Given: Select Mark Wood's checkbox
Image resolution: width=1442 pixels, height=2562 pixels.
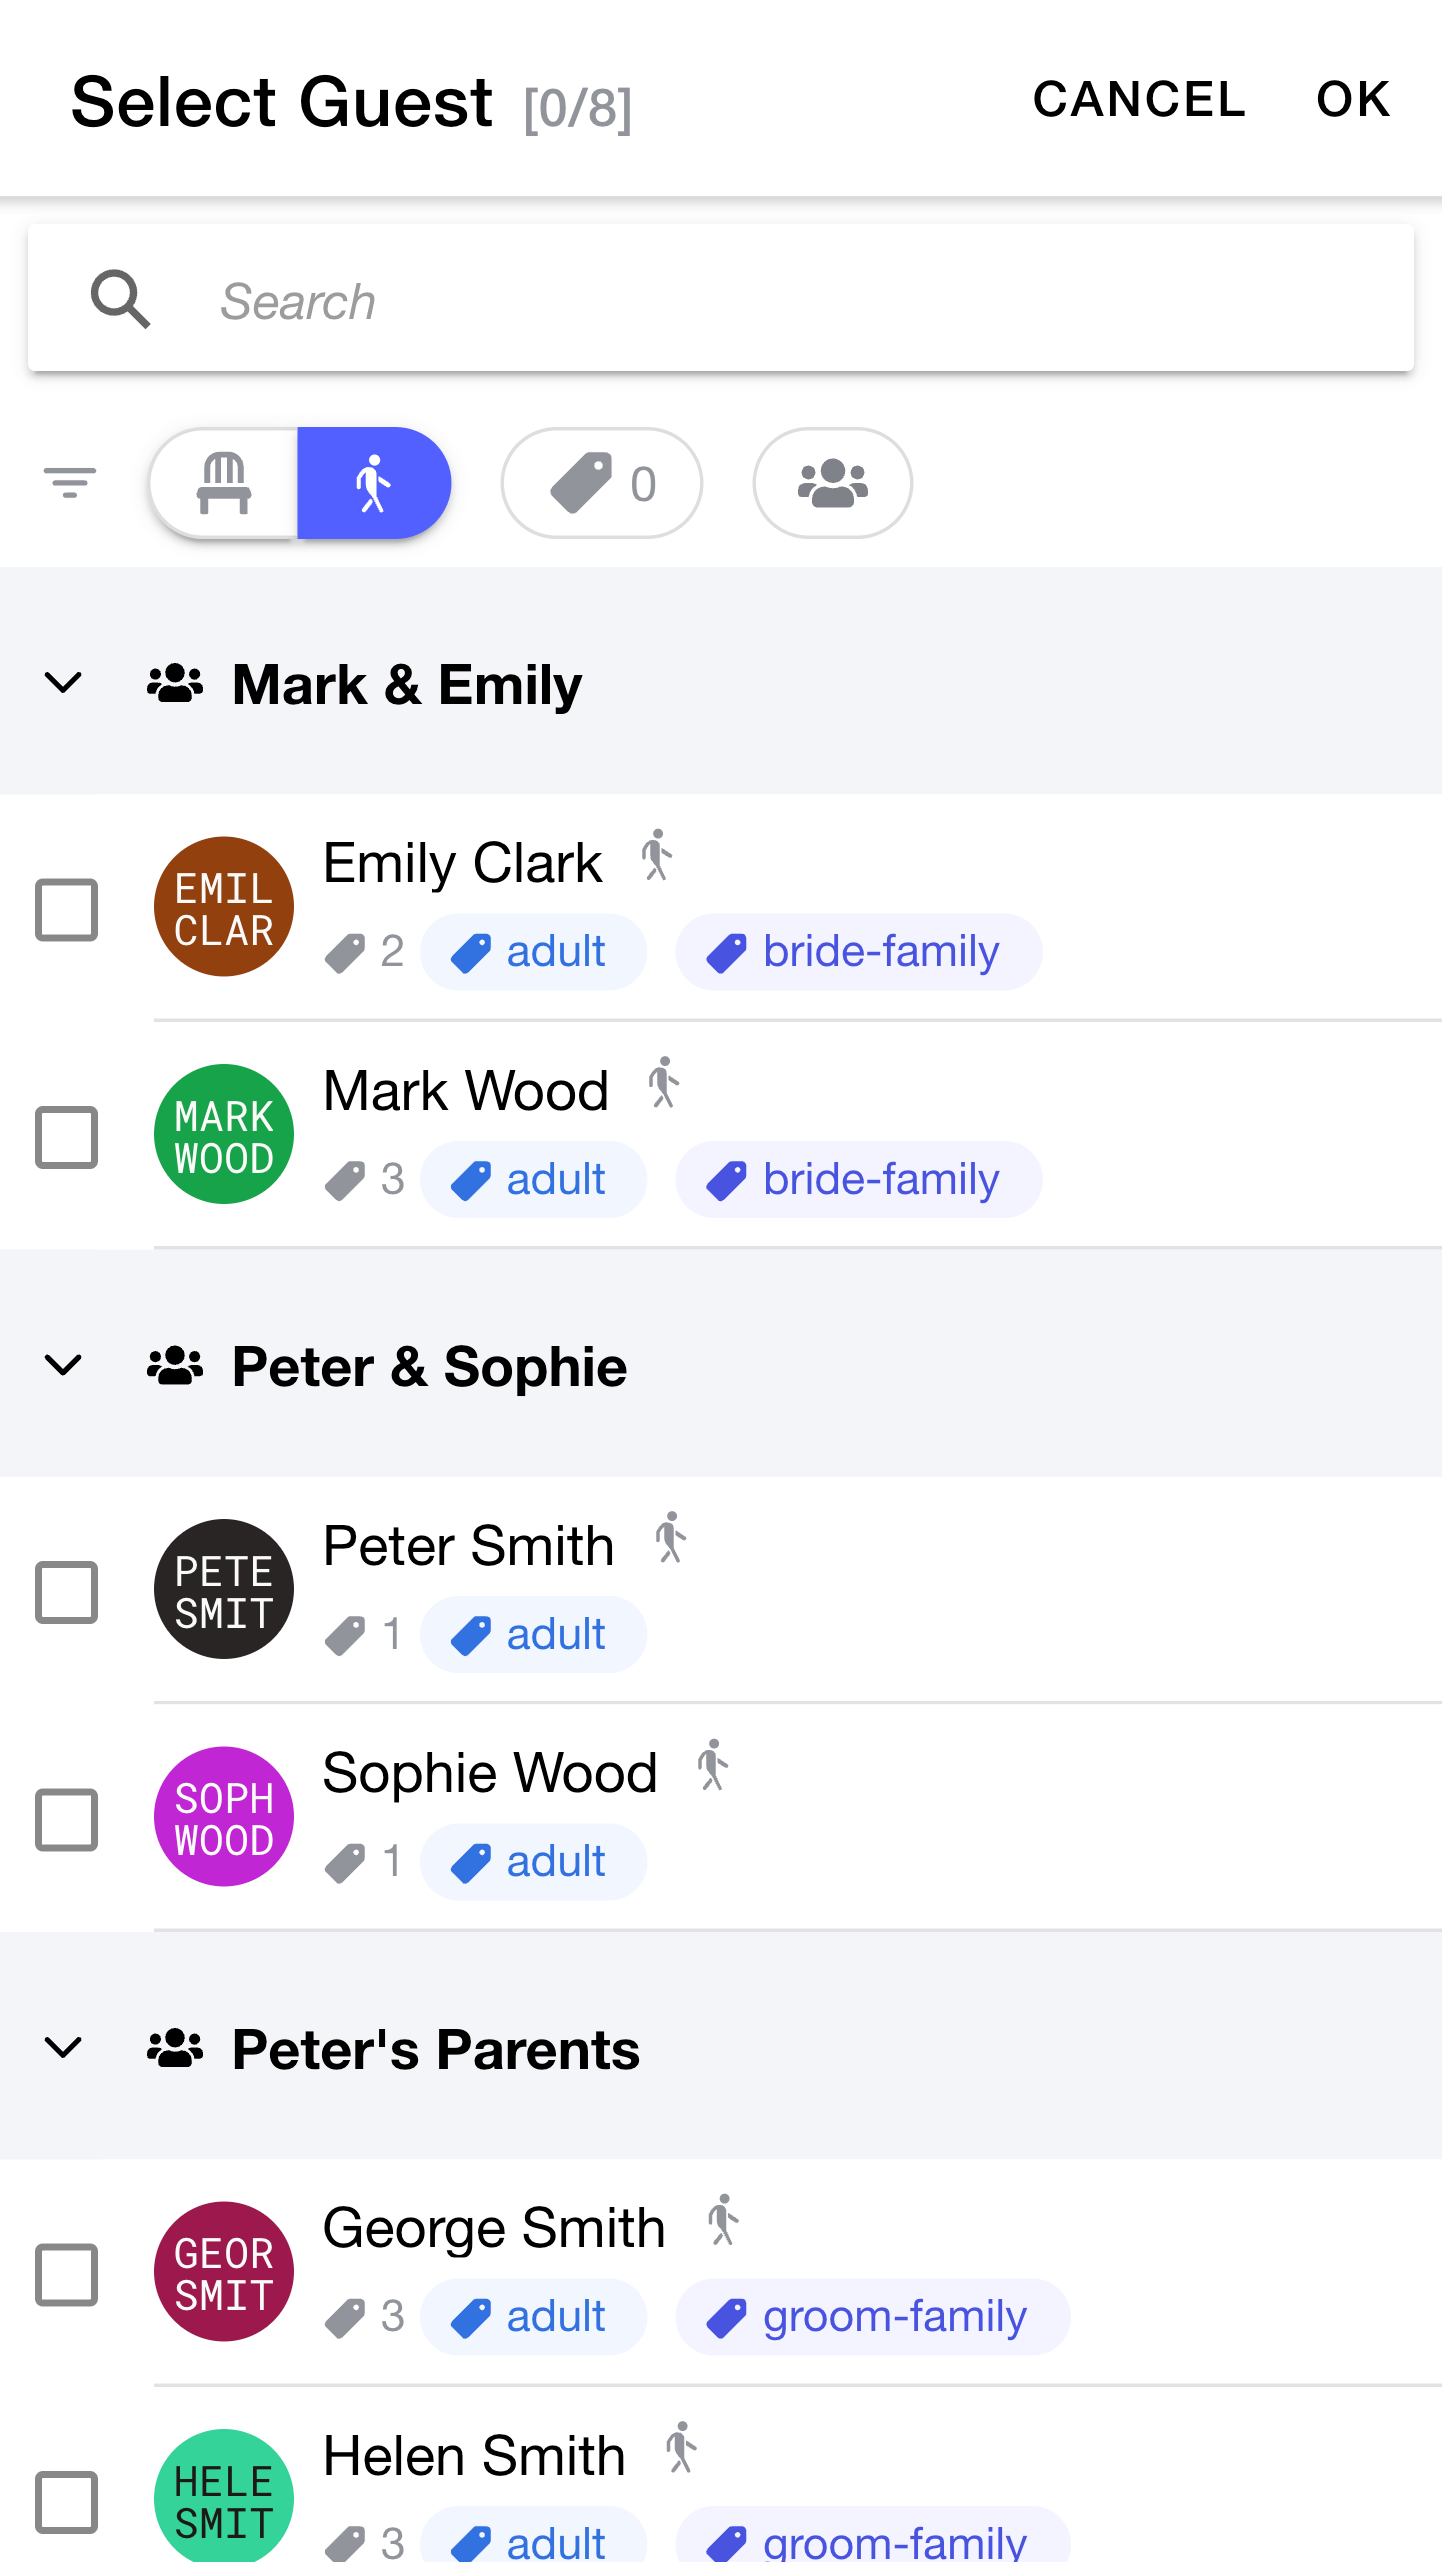Looking at the screenshot, I should tap(66, 1136).
